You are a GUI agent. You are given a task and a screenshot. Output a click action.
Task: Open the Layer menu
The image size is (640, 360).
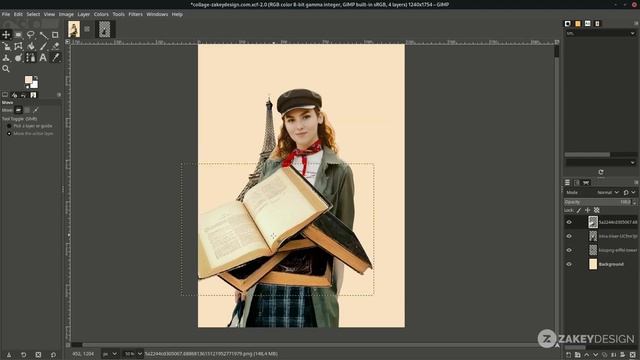tap(84, 14)
